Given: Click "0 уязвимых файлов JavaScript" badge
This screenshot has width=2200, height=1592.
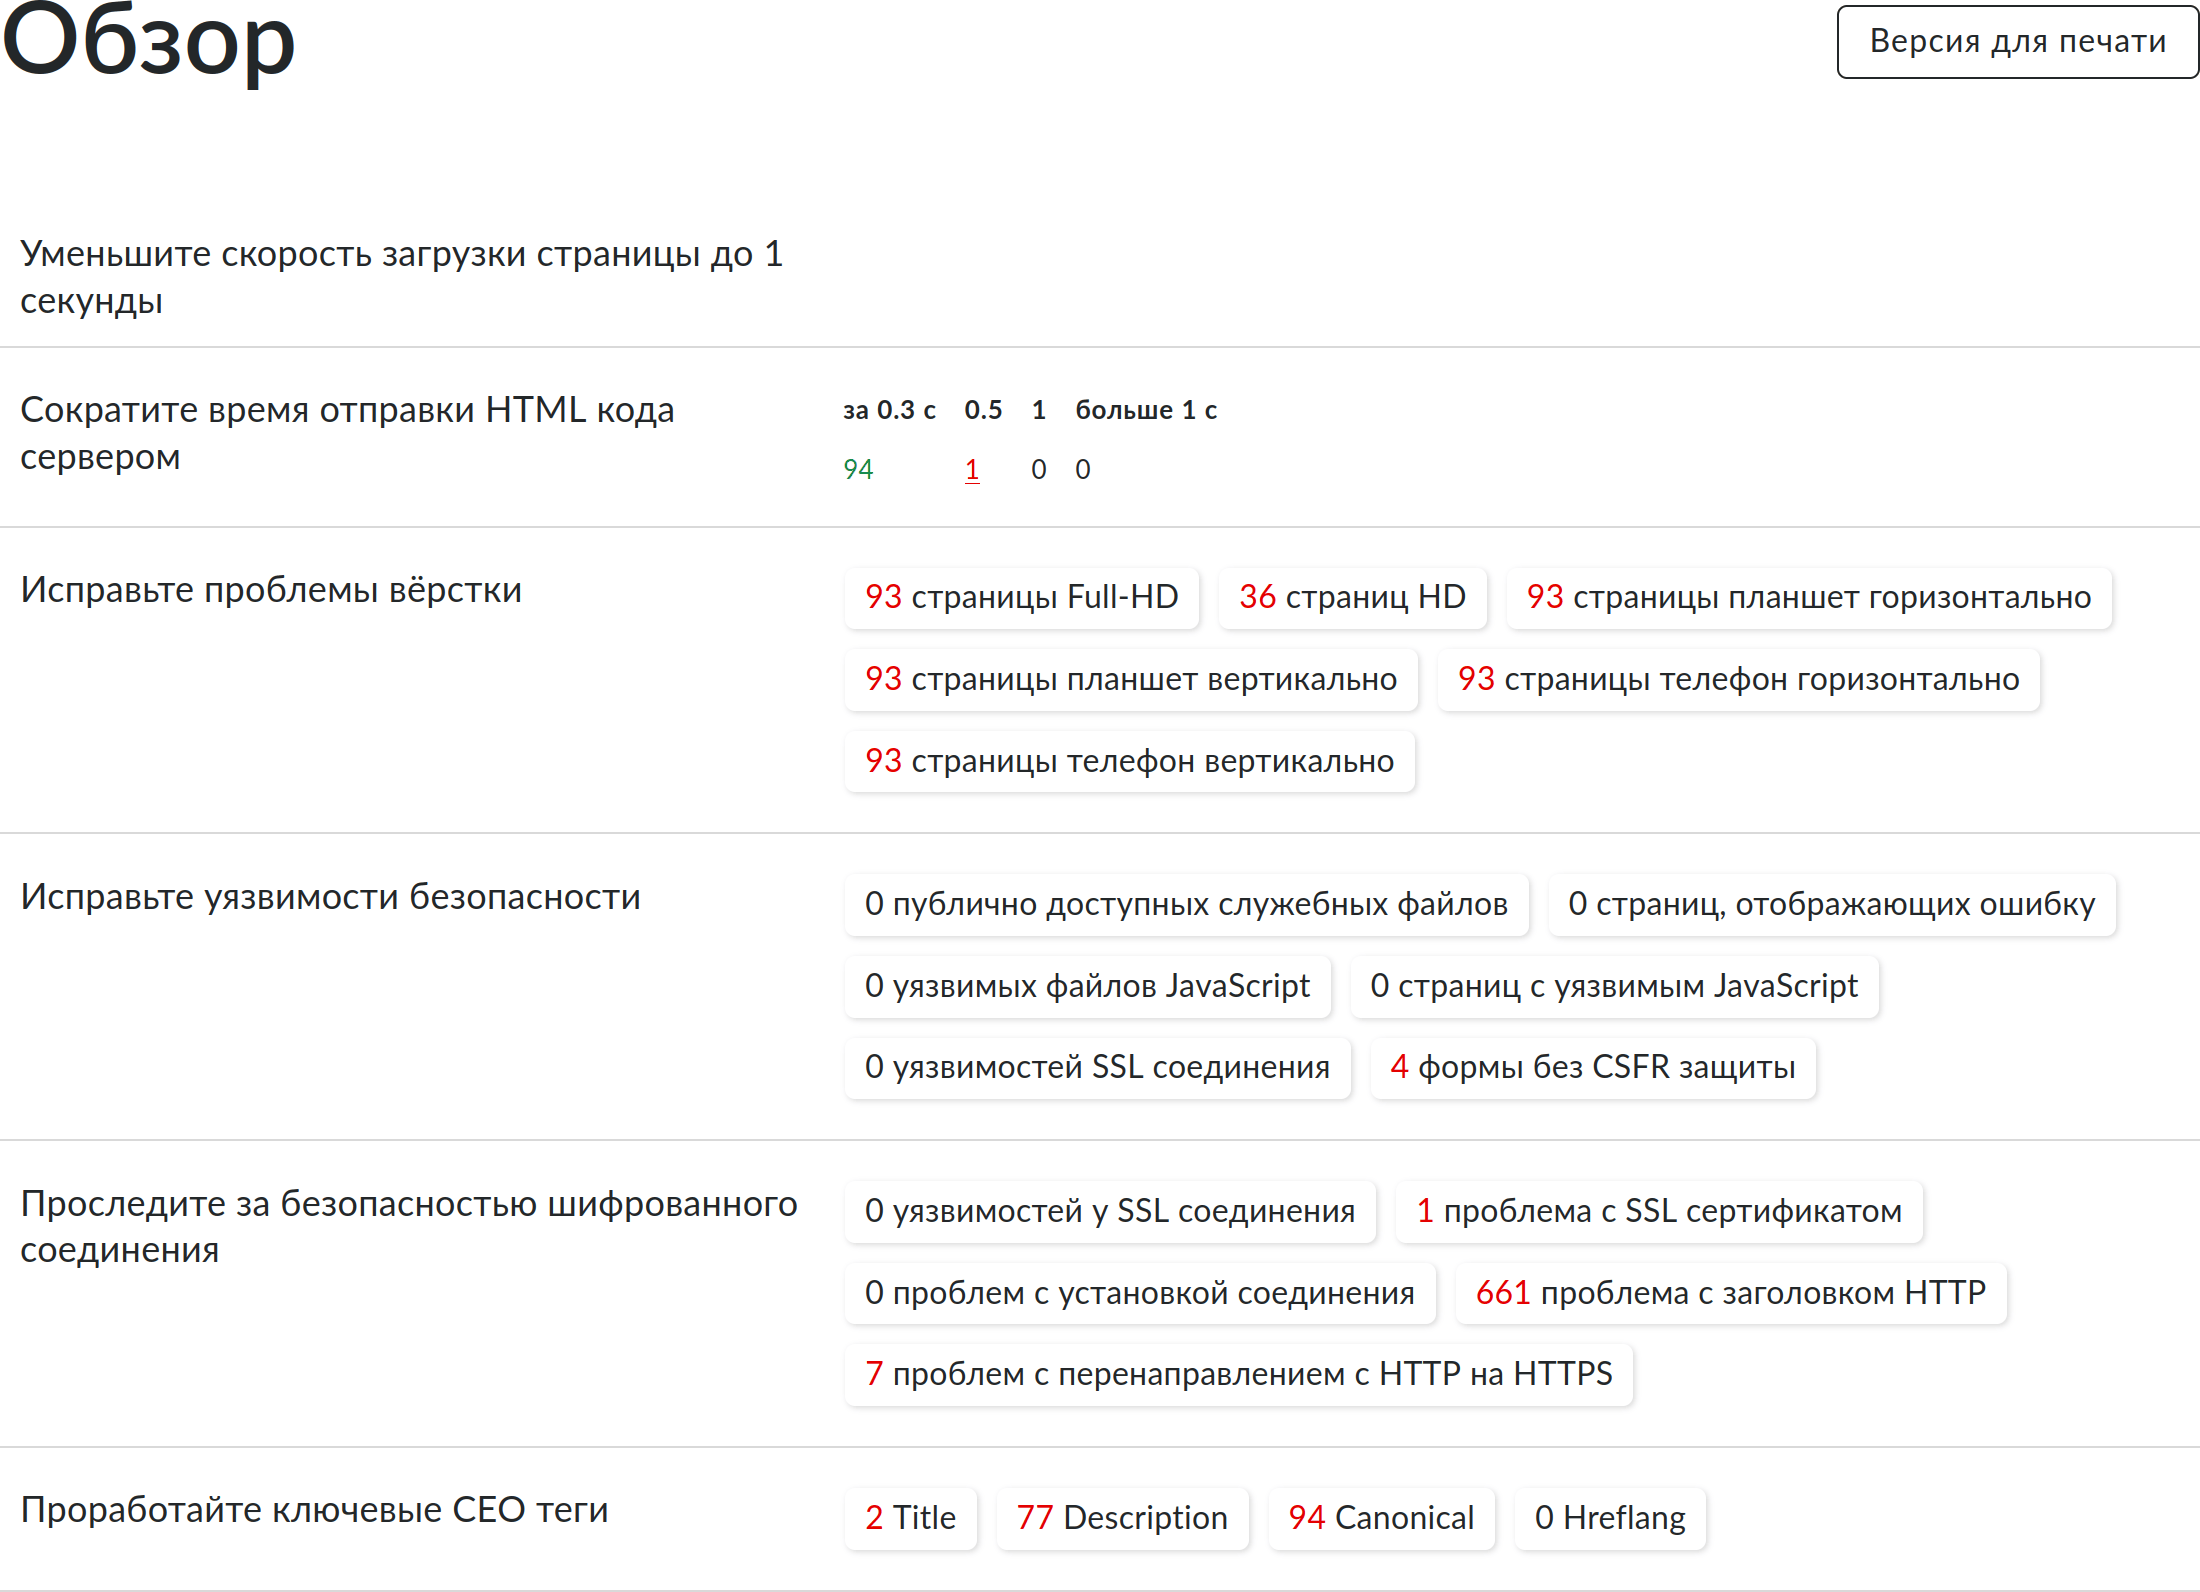Looking at the screenshot, I should point(1087,986).
